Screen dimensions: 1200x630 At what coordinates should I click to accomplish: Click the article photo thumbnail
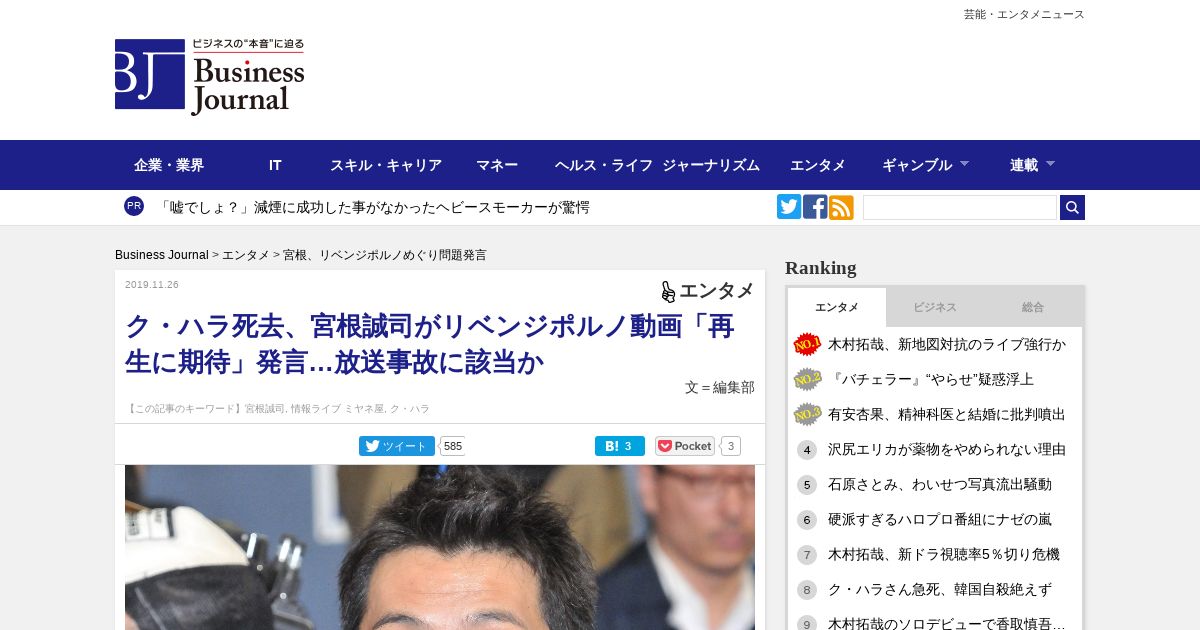(x=440, y=547)
